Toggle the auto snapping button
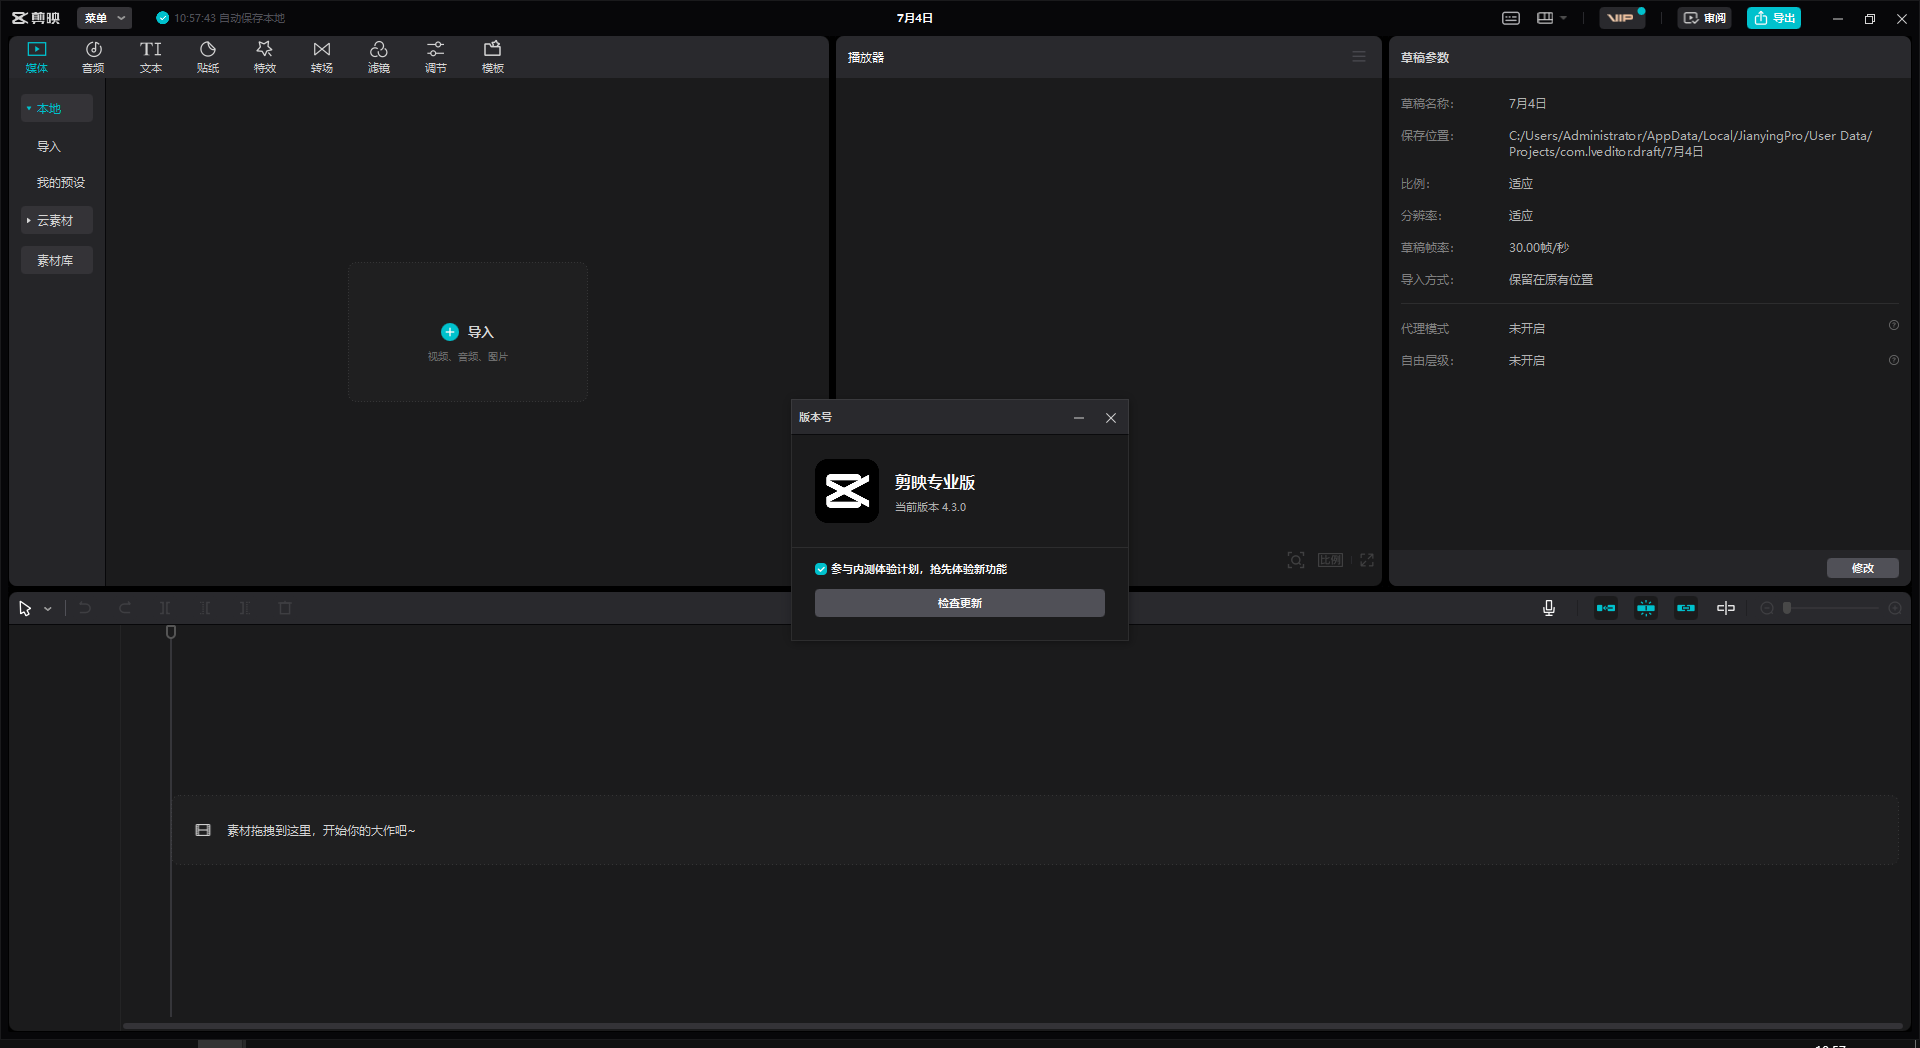The height and width of the screenshot is (1048, 1920). point(1646,608)
